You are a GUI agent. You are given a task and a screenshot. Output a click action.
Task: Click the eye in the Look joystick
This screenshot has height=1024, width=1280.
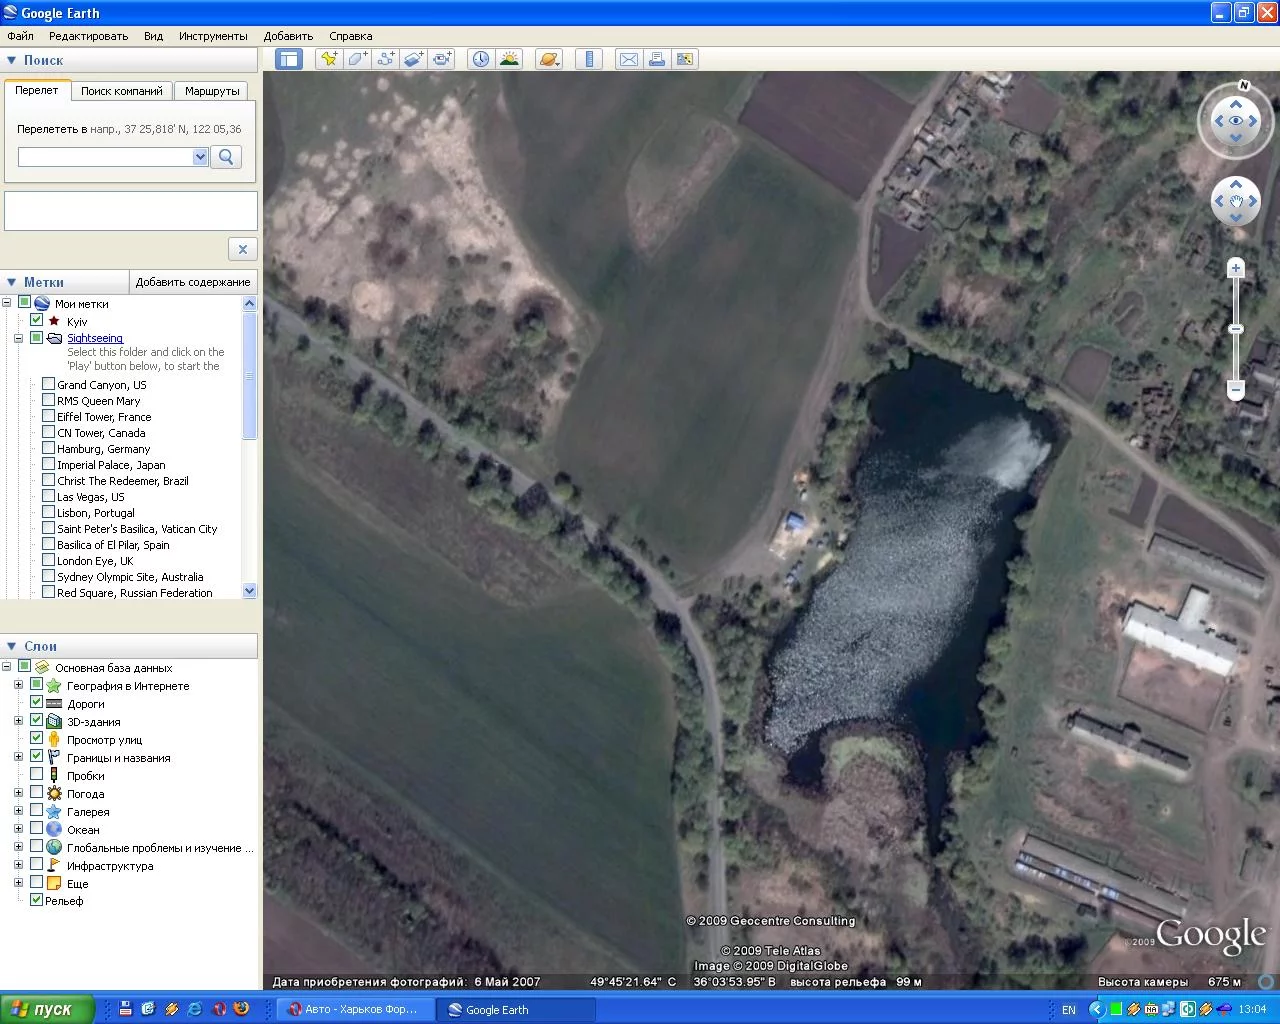pyautogui.click(x=1236, y=121)
